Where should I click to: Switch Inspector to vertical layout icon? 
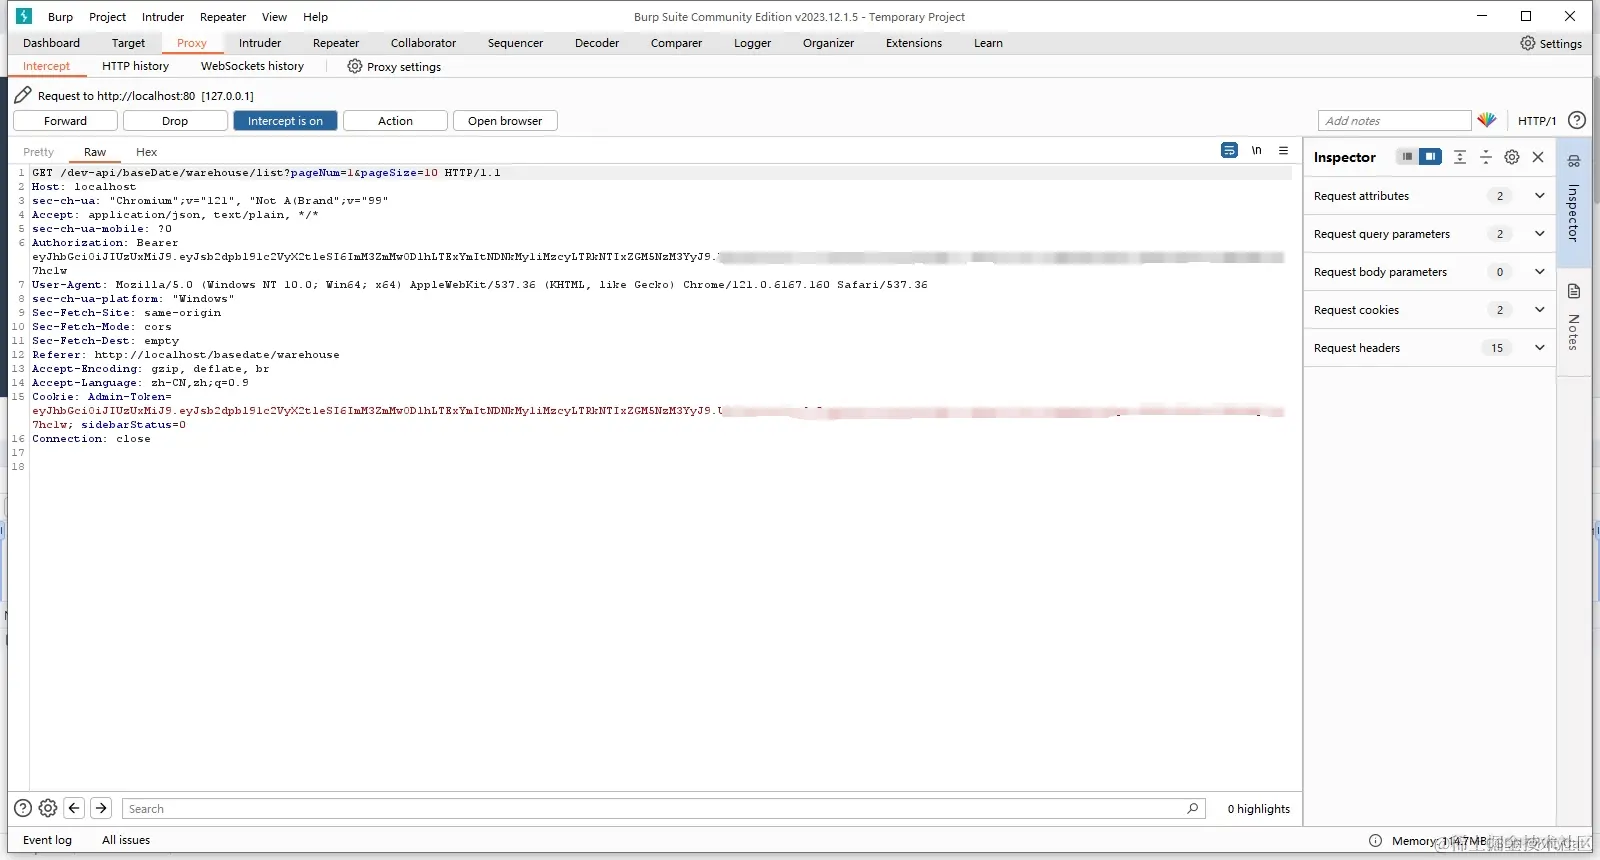point(1431,157)
